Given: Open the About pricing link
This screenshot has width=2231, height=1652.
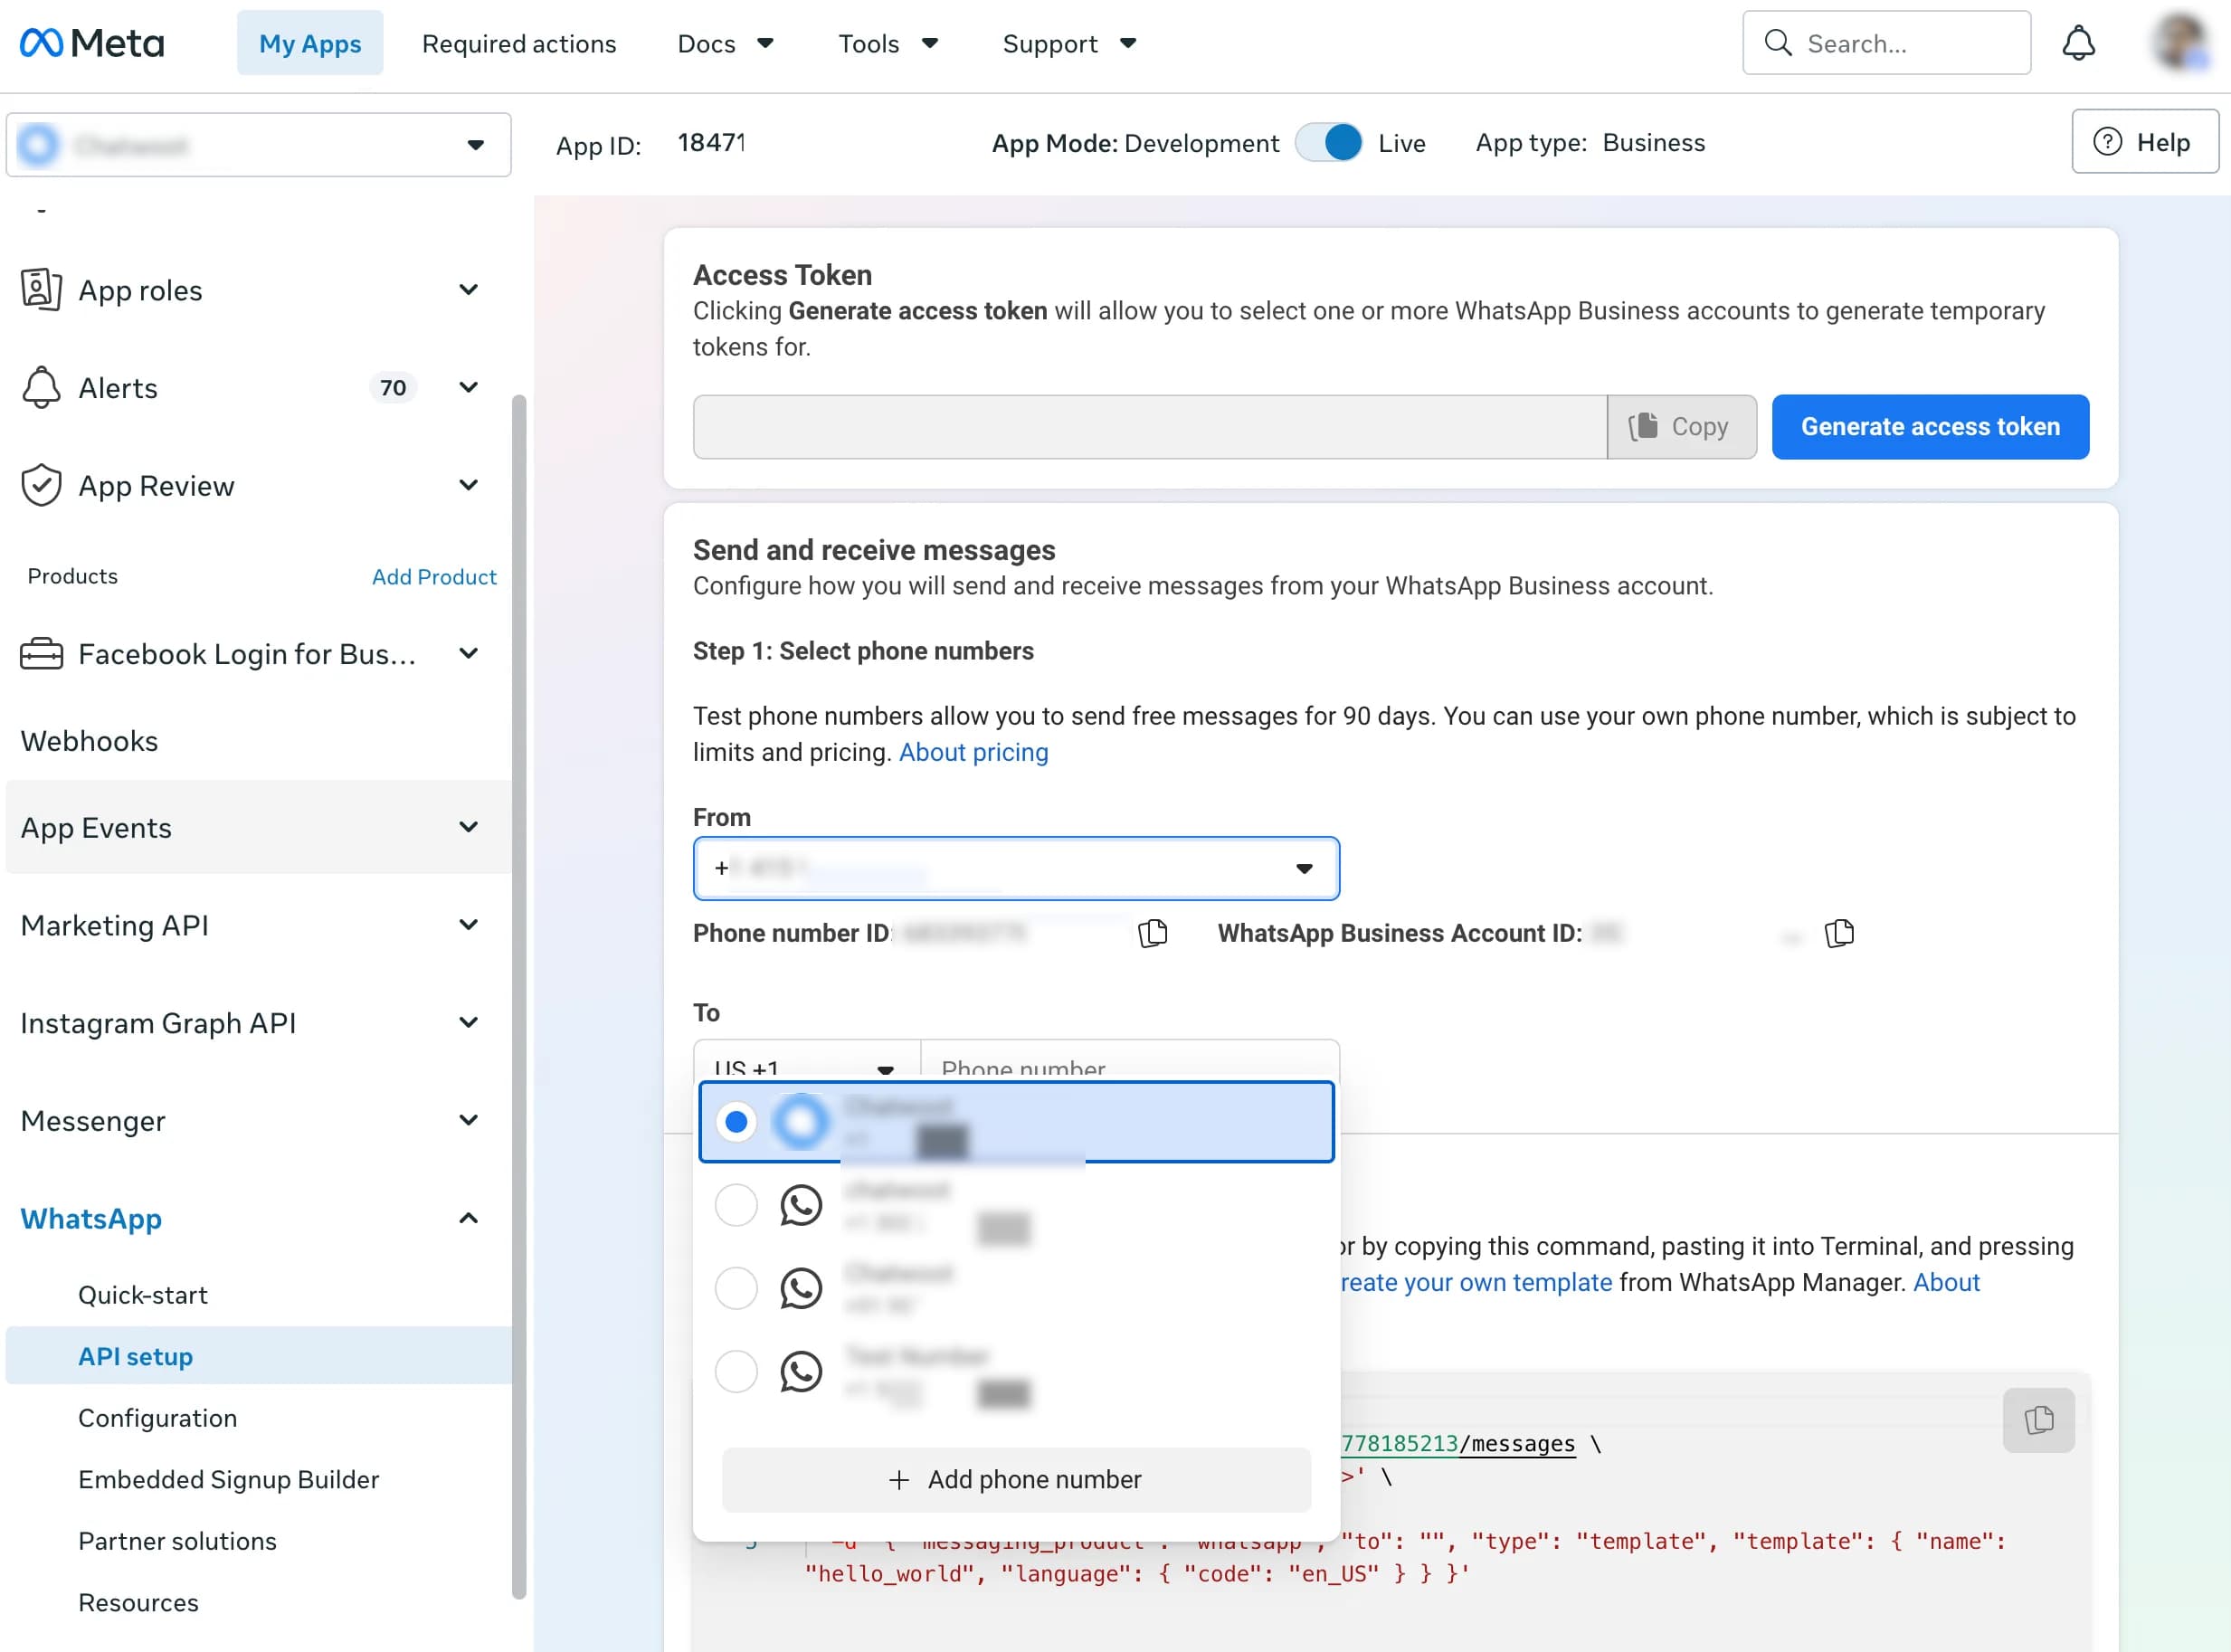Looking at the screenshot, I should point(974,752).
